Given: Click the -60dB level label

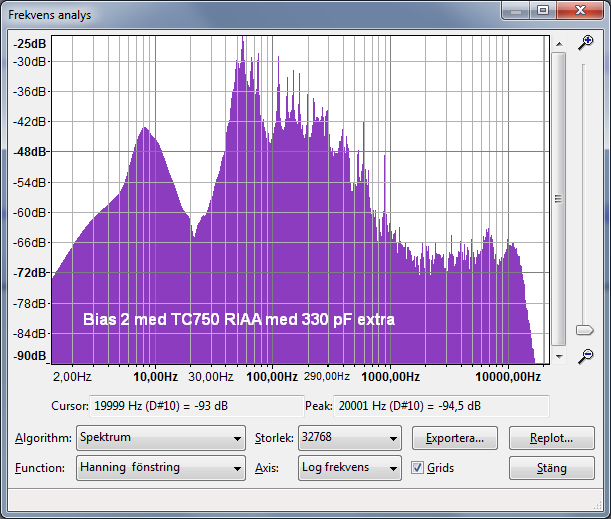Looking at the screenshot, I should pos(30,212).
